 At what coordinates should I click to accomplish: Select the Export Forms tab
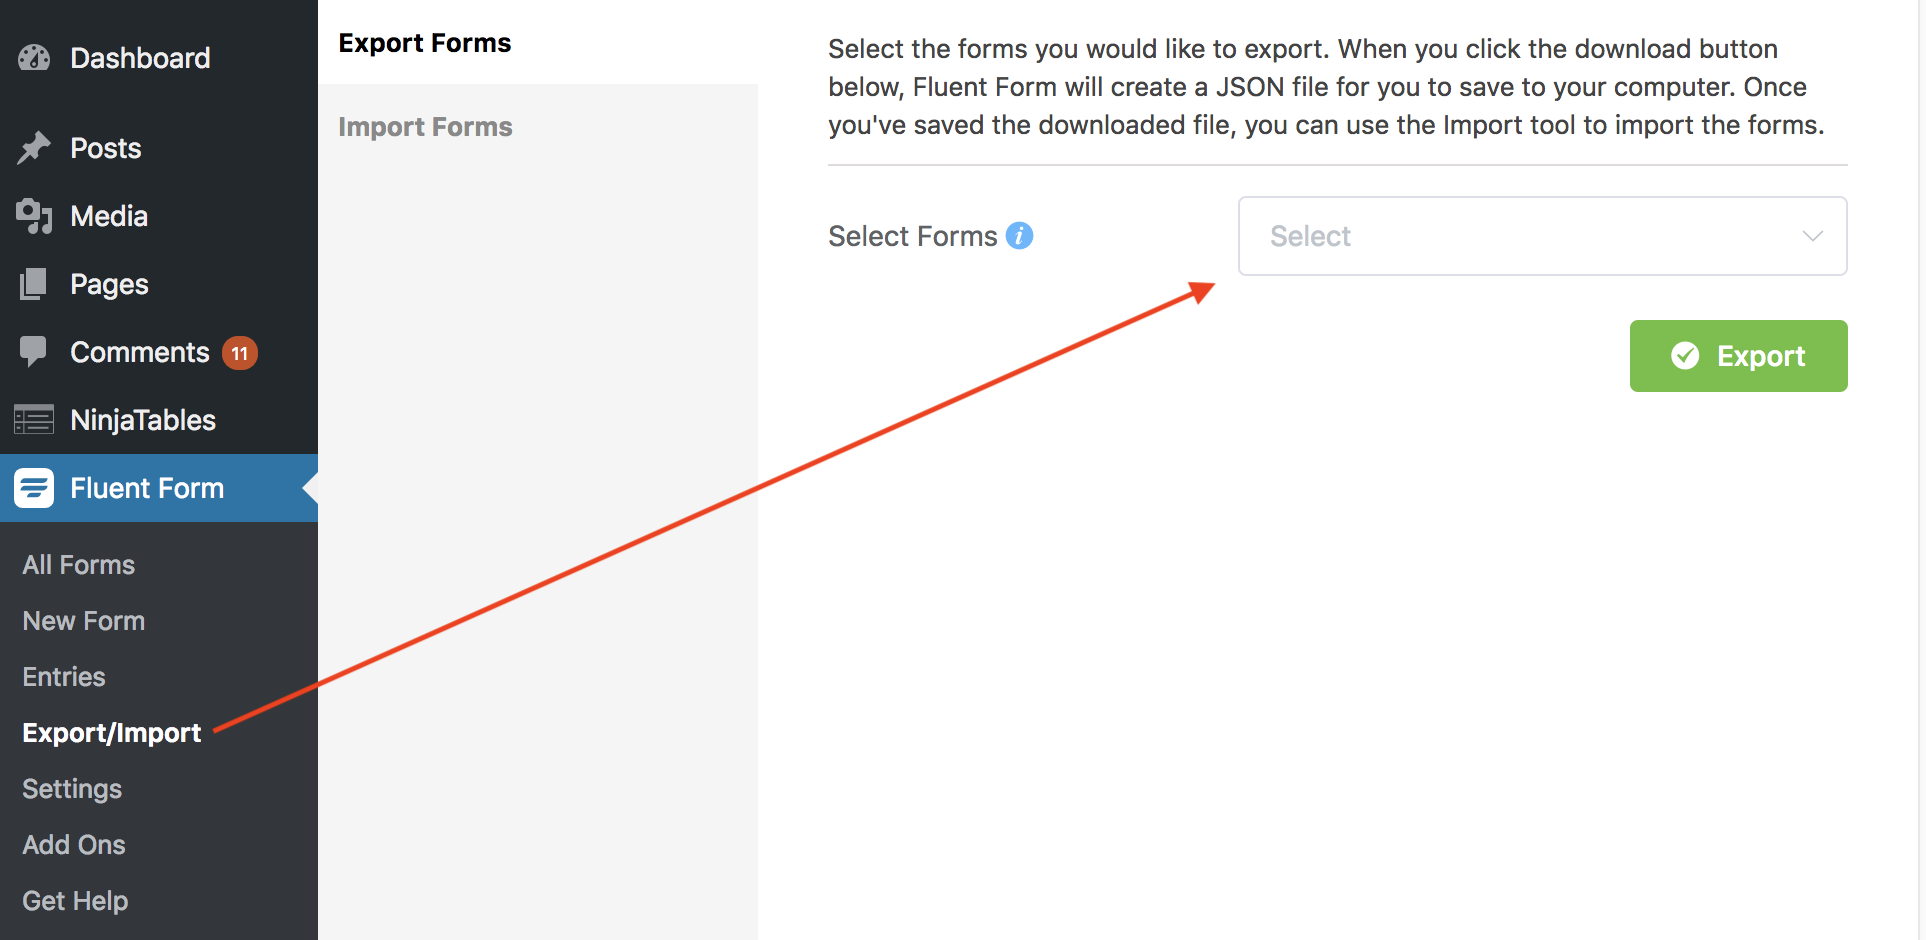pyautogui.click(x=425, y=43)
